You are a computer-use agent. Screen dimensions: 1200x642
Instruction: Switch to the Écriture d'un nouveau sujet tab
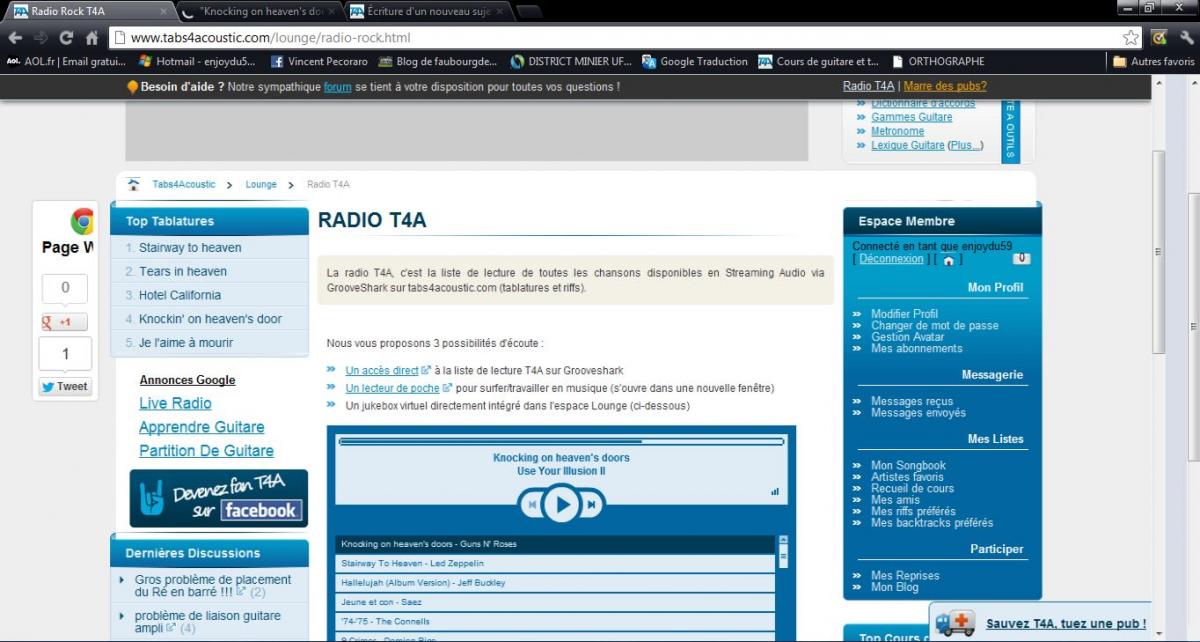[x=430, y=11]
